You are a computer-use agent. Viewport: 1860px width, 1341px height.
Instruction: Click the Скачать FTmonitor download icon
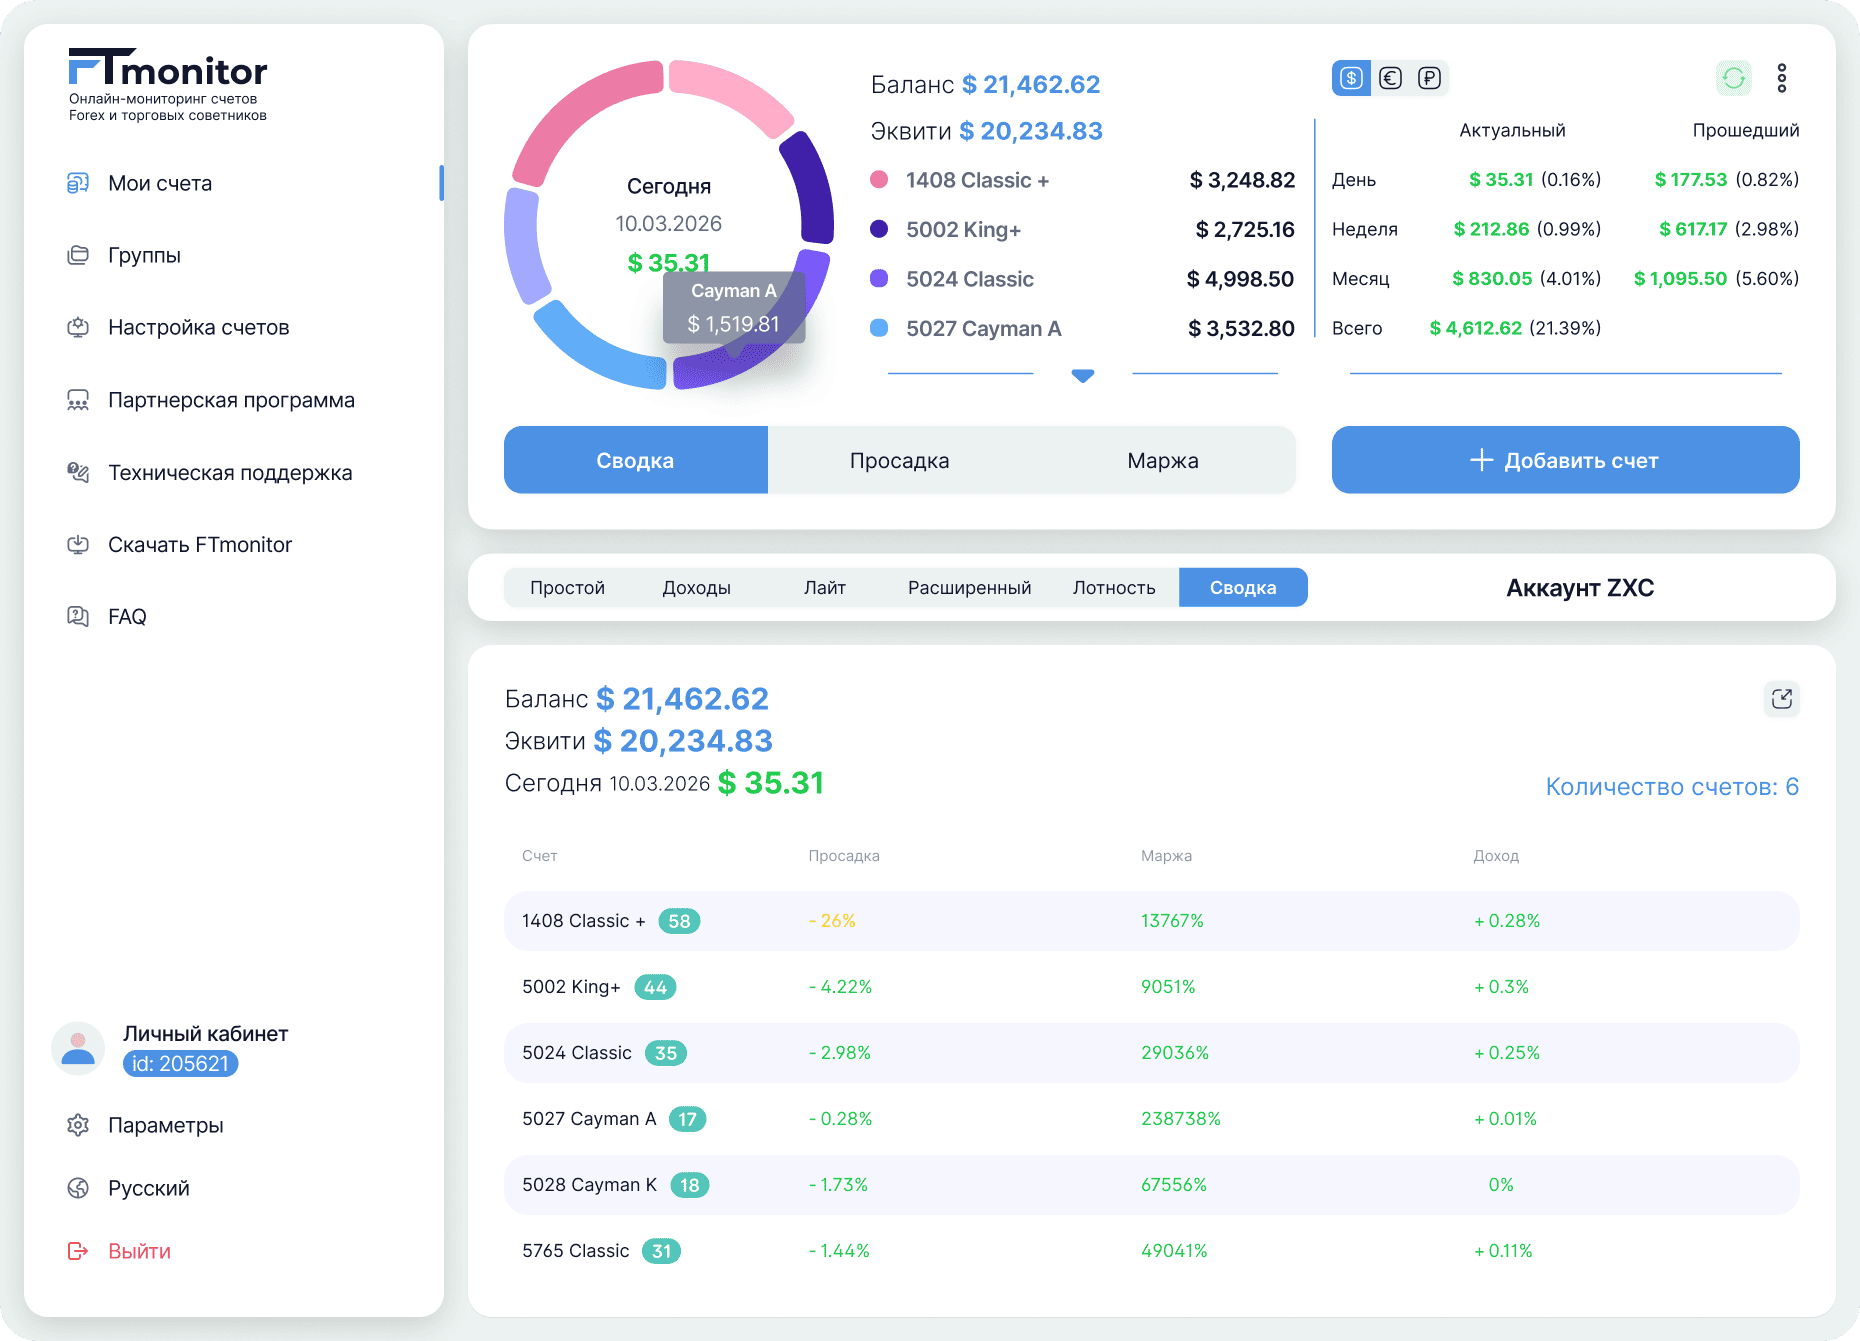click(78, 544)
